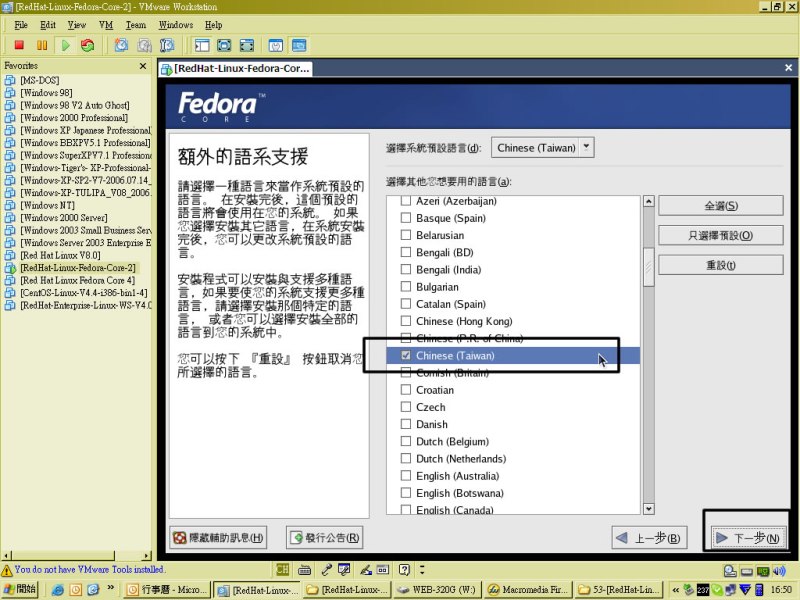Click the green Power On play icon
800x600 pixels.
[x=65, y=45]
